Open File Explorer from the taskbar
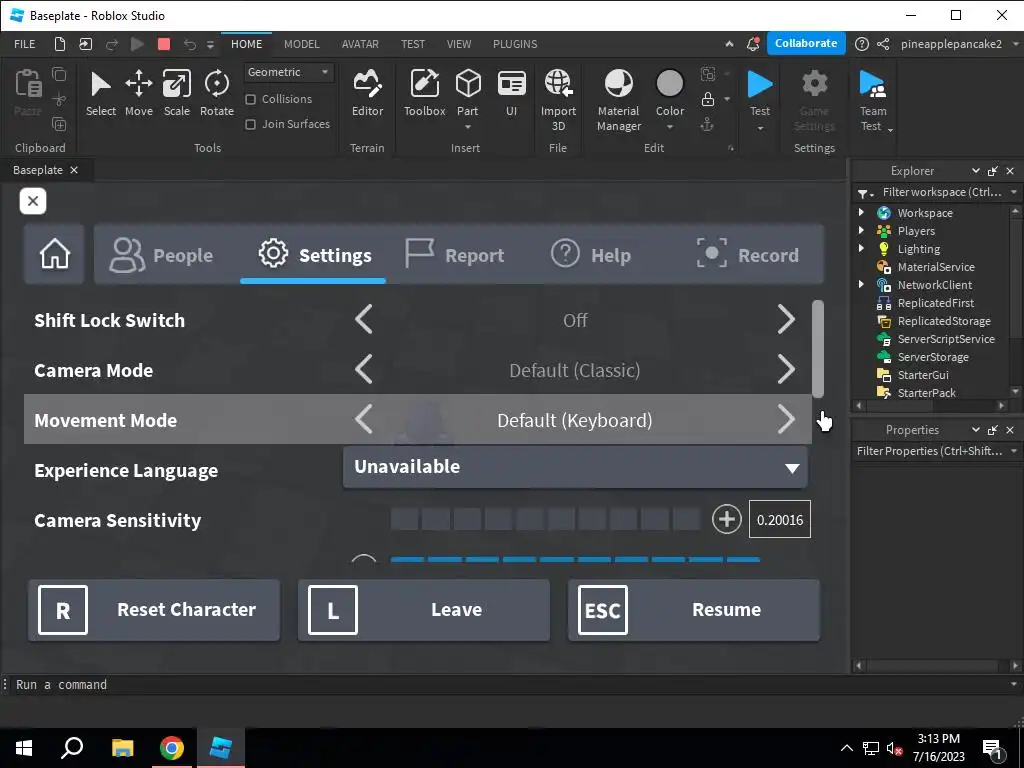This screenshot has width=1024, height=768. coord(122,748)
